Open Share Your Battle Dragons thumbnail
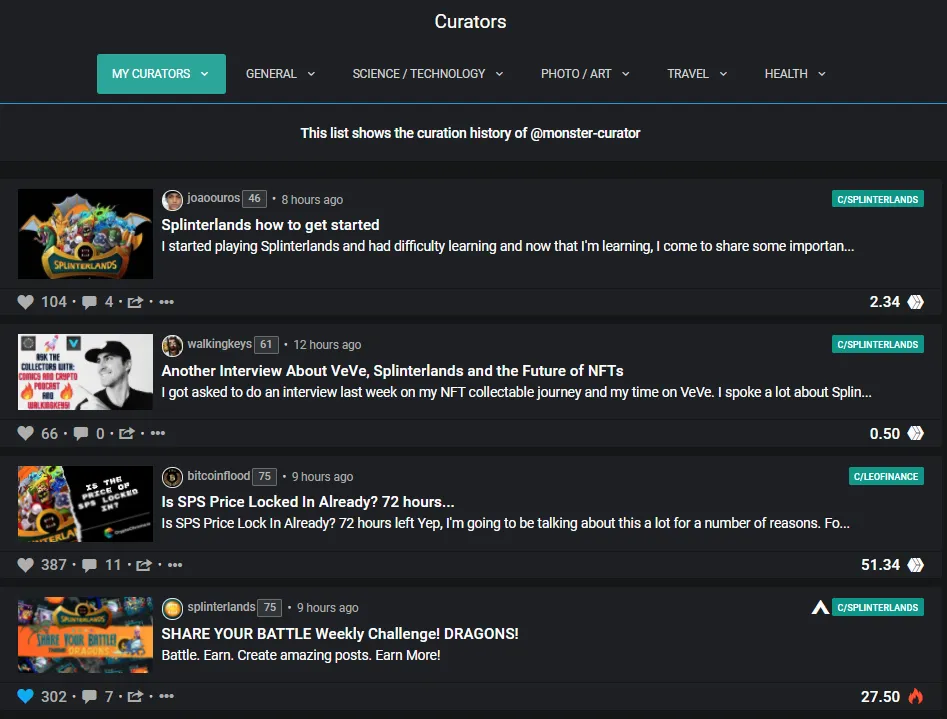947x719 pixels. coord(85,635)
